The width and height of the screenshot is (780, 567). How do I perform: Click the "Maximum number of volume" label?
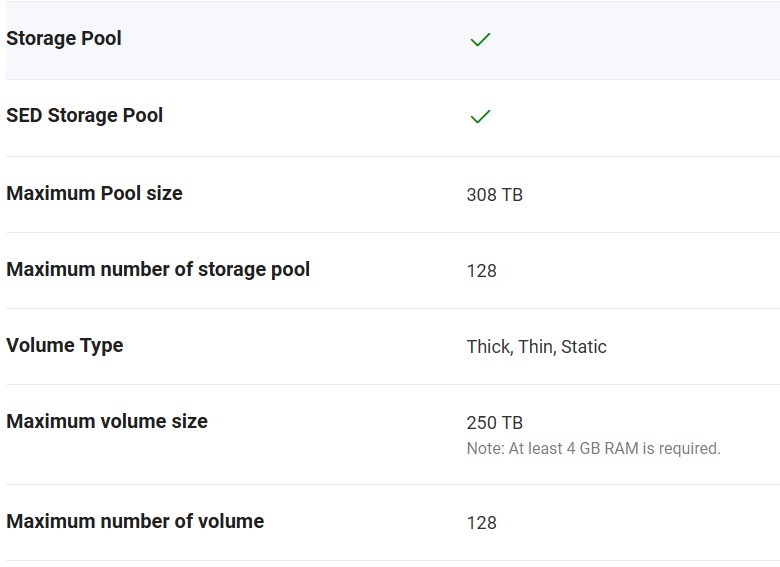[x=135, y=522]
